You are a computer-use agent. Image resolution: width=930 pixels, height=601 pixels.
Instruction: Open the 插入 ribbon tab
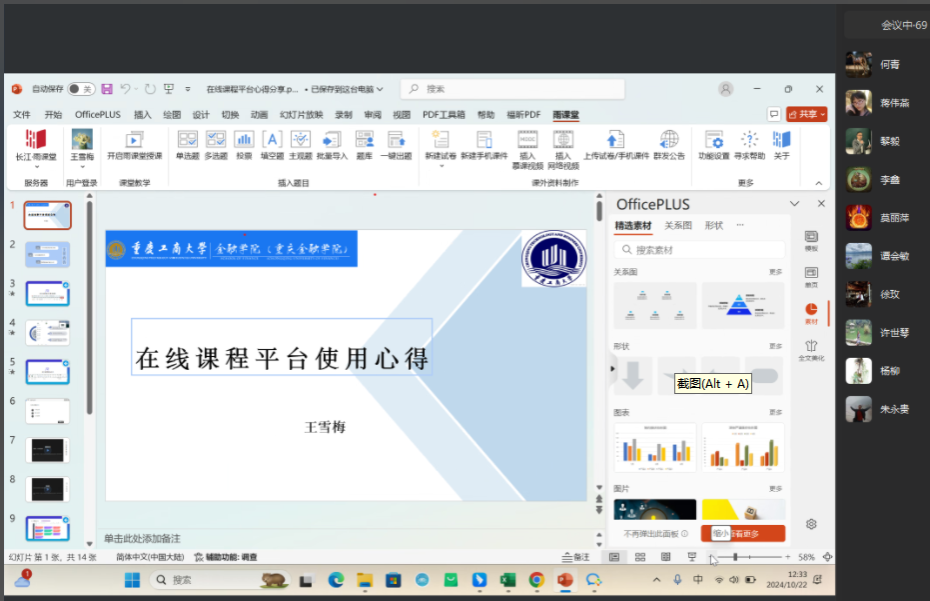(142, 115)
